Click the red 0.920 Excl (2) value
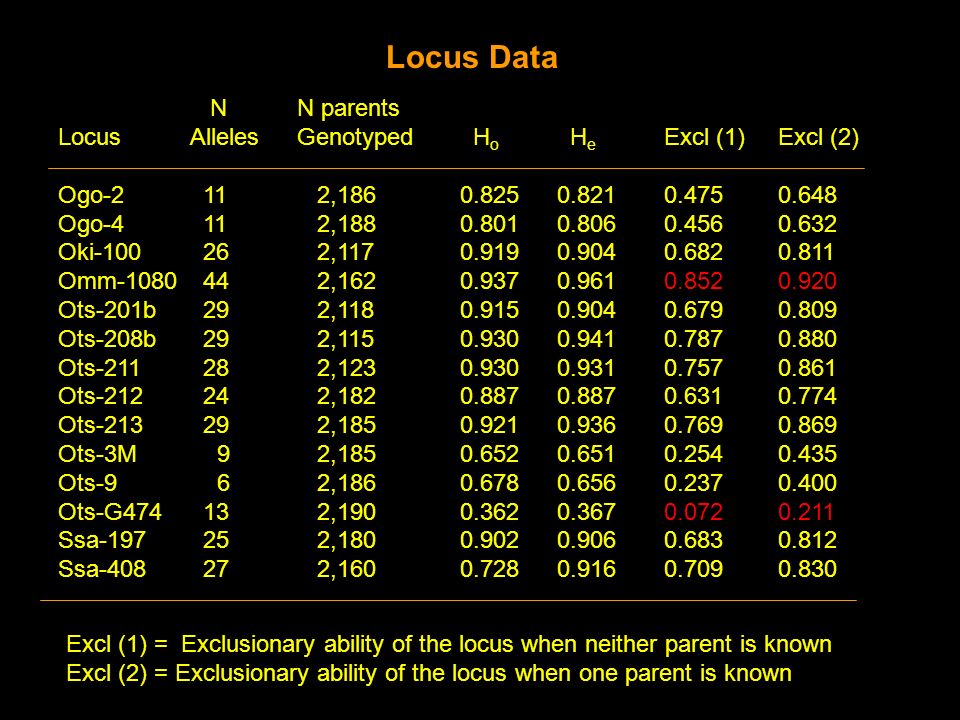Viewport: 960px width, 720px height. [807, 281]
